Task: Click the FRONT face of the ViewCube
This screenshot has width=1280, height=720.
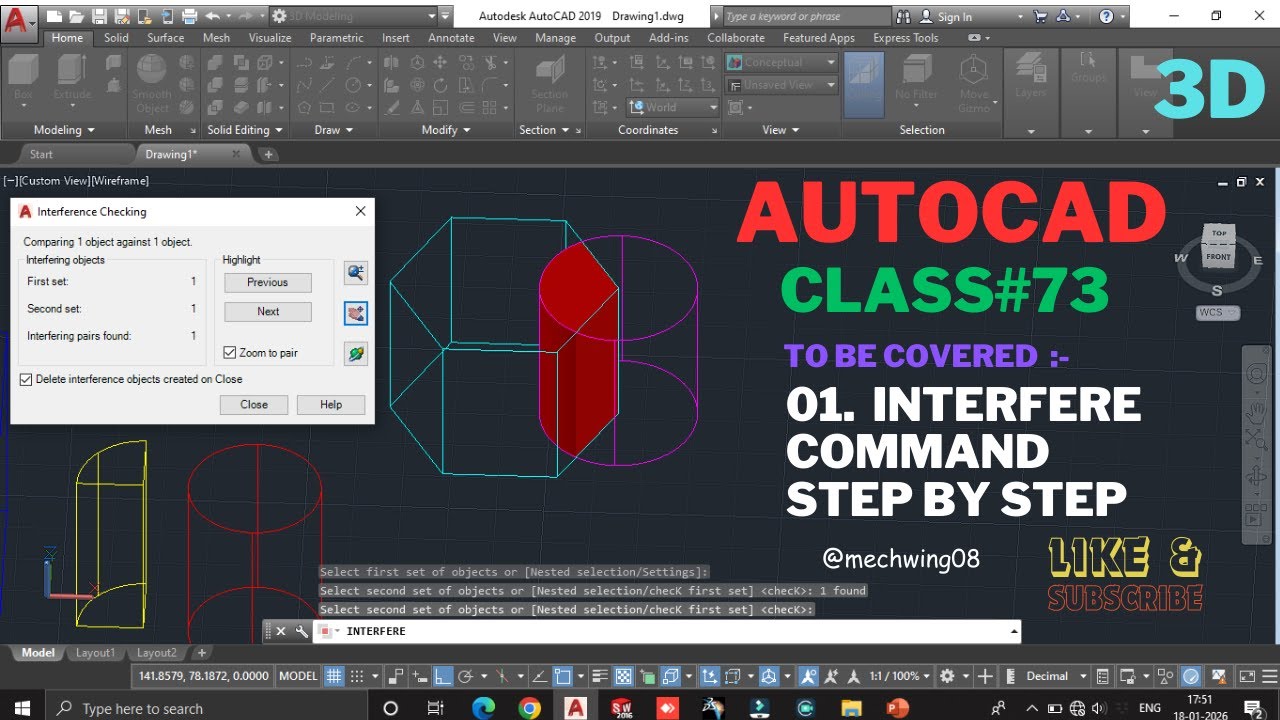Action: pyautogui.click(x=1218, y=257)
